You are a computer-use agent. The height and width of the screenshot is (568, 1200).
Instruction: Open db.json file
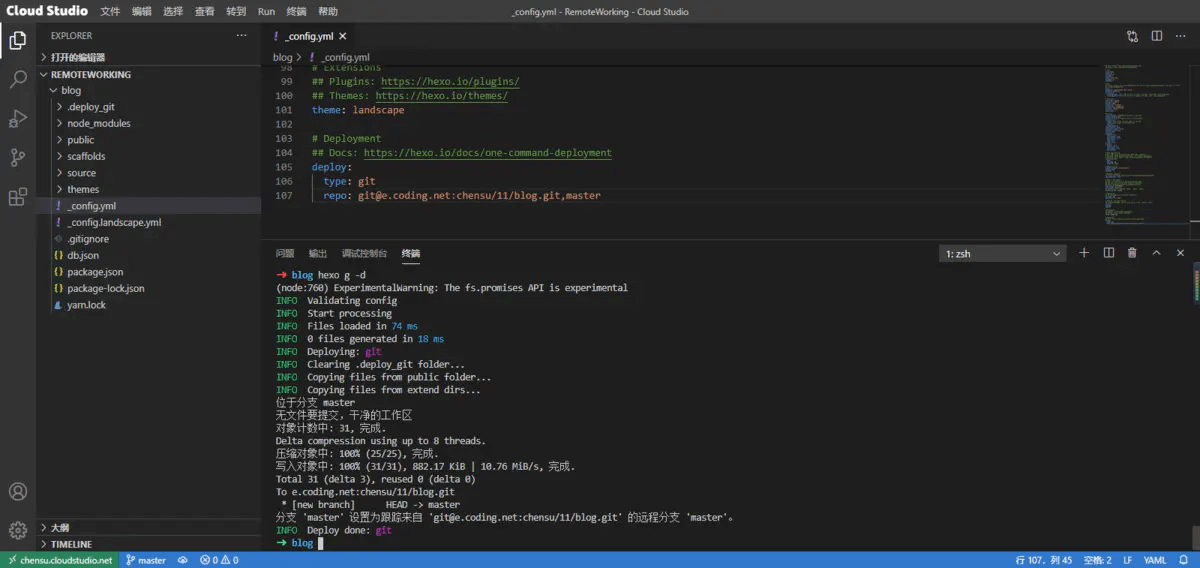coord(149,255)
